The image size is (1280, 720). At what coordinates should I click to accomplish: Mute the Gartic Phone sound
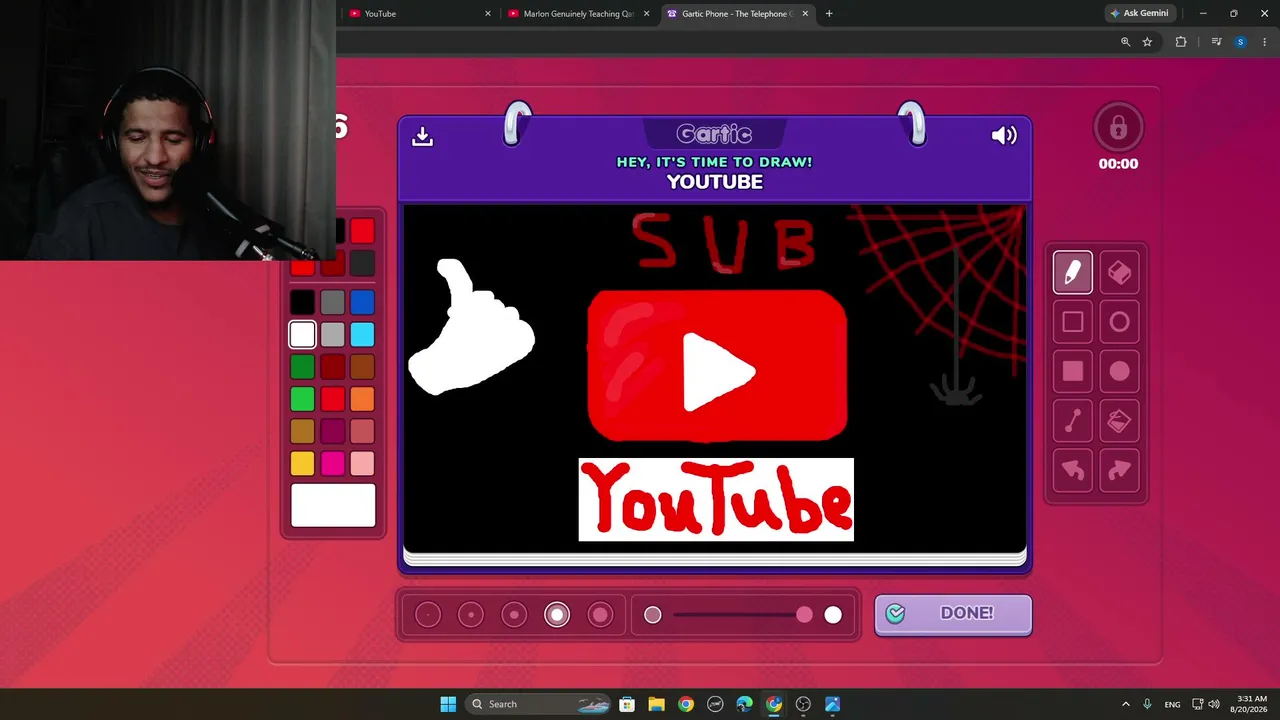(1004, 136)
